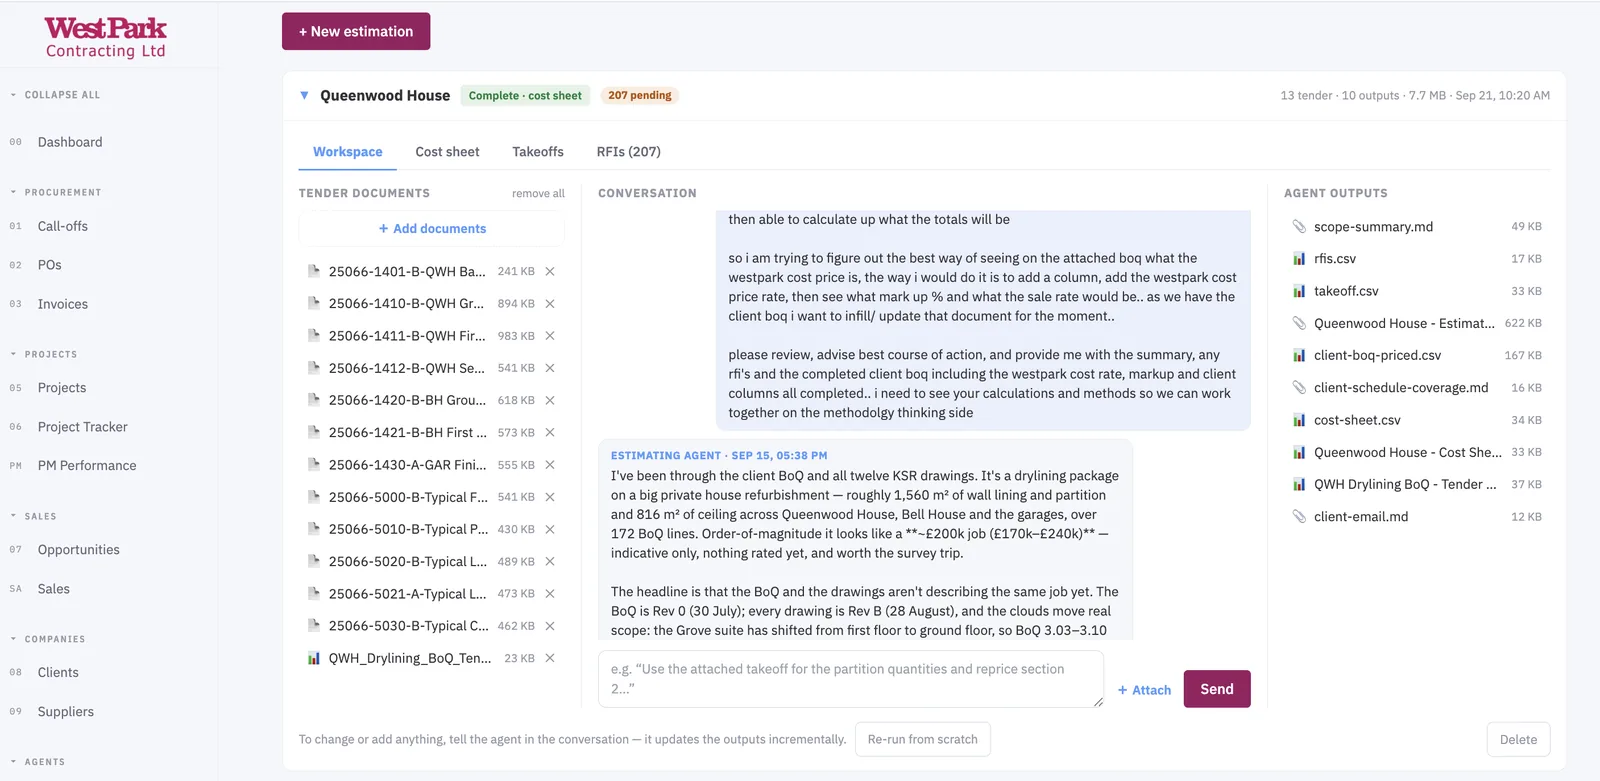Remove the QWH_Drylining_BoQ_Ten... file

click(550, 658)
